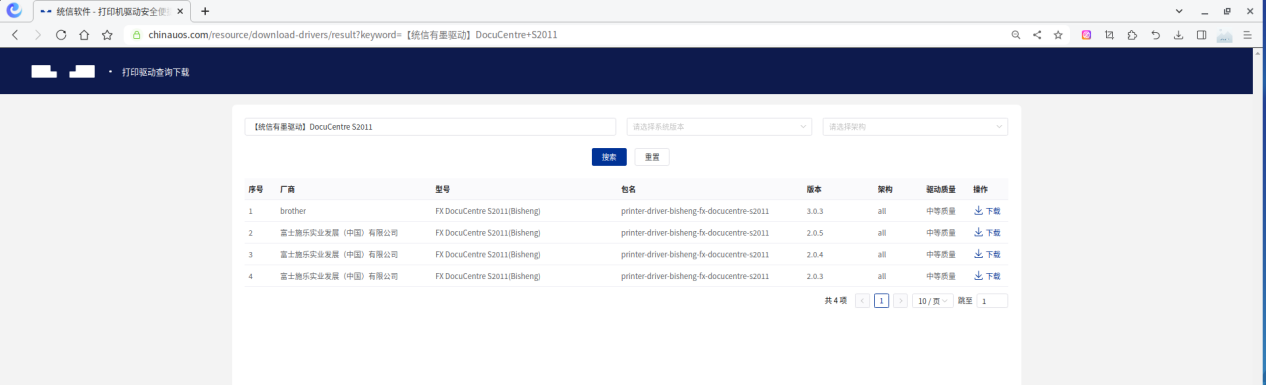
Task: Open the extensions puzzle menu
Action: point(1132,34)
